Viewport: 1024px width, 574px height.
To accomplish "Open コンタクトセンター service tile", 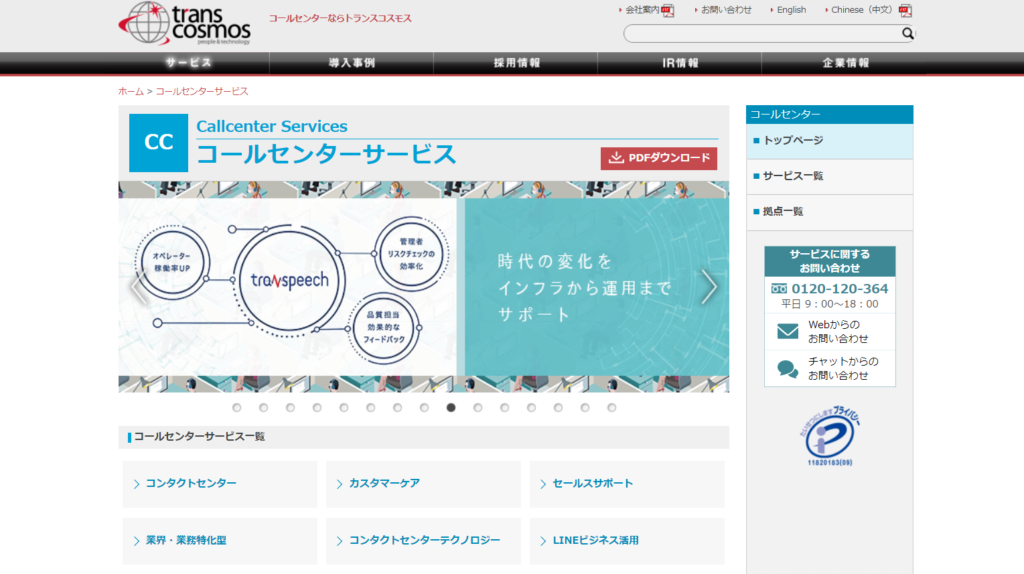I will click(220, 484).
